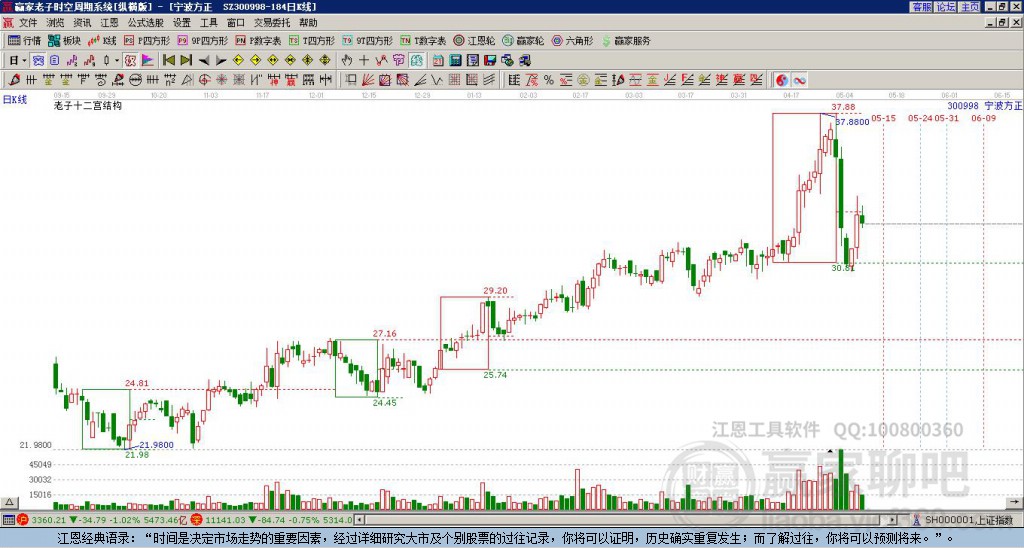Open the calculator icon

[456, 61]
